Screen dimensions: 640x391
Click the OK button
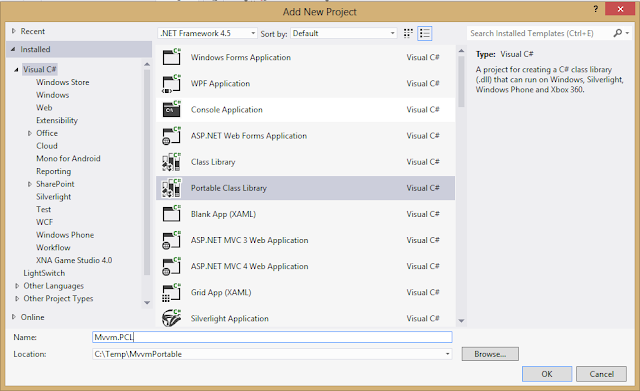[x=547, y=374]
